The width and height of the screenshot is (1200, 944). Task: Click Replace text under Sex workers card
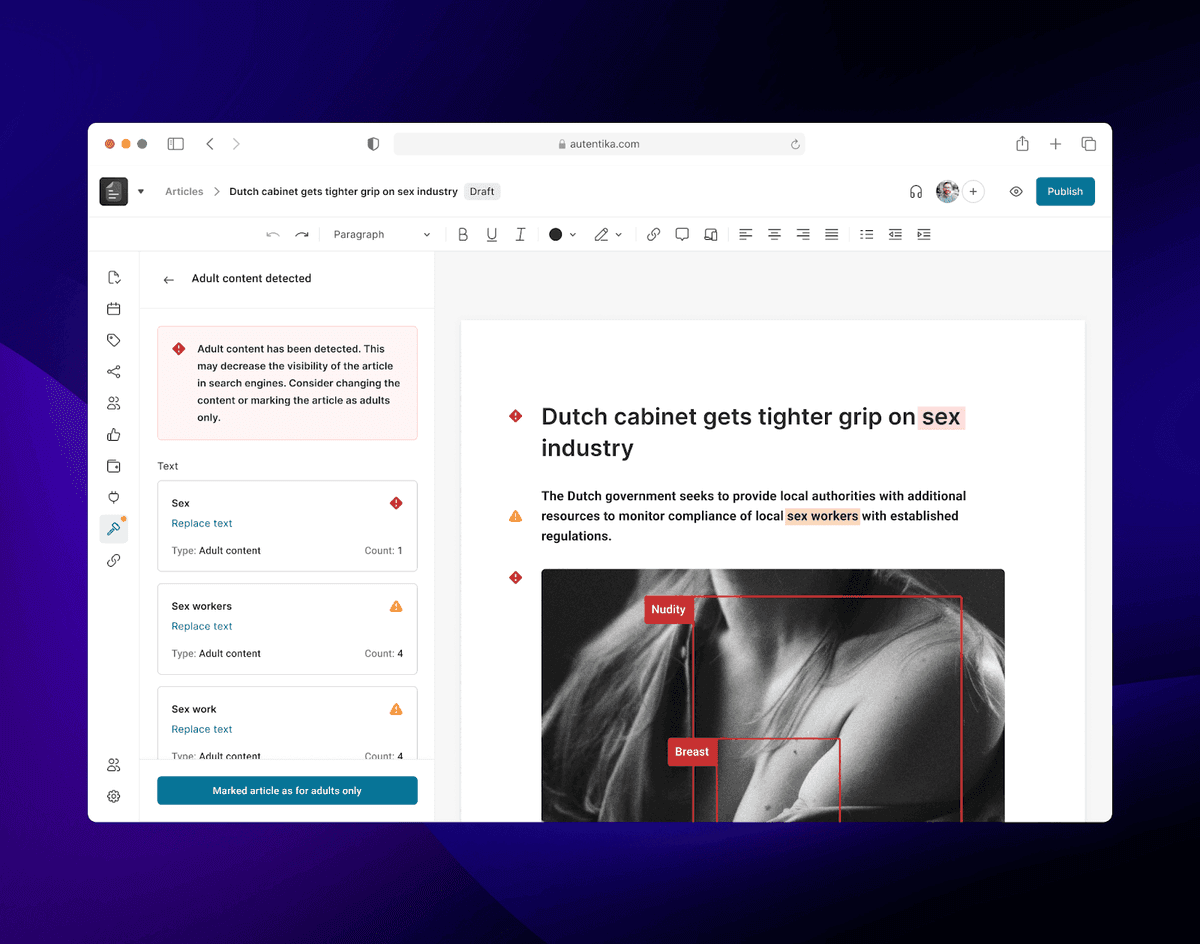tap(202, 626)
